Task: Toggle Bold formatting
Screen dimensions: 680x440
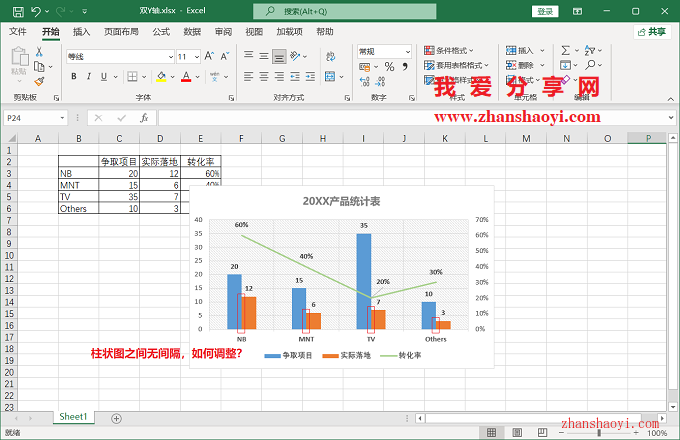Action: [x=74, y=77]
